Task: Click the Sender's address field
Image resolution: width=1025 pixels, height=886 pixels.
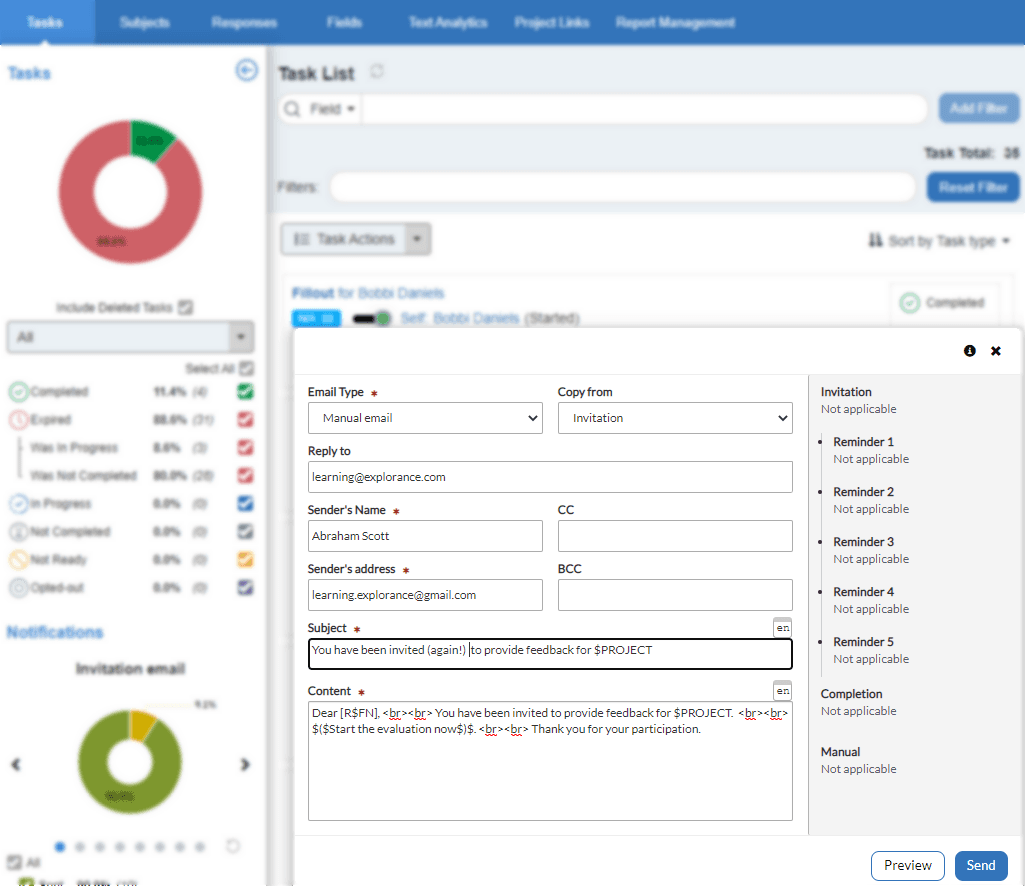Action: pos(425,595)
